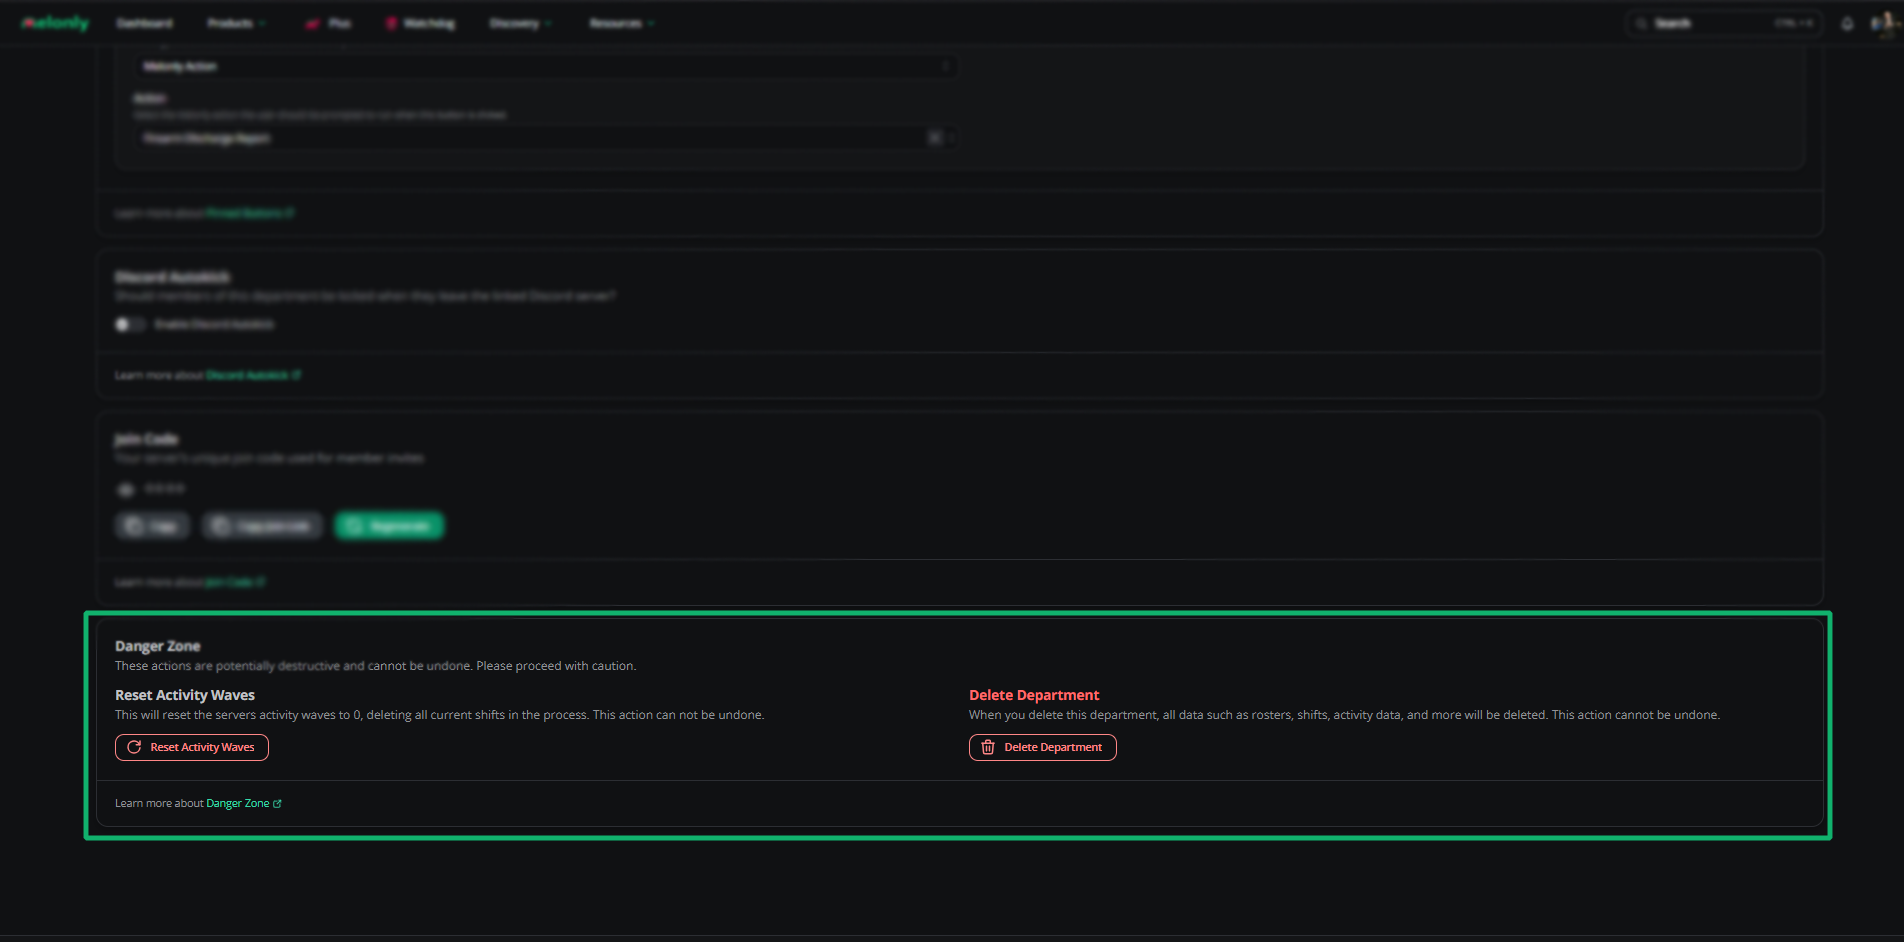Toggle Enable Discord Autokick switch
Image resolution: width=1904 pixels, height=942 pixels.
tap(129, 324)
